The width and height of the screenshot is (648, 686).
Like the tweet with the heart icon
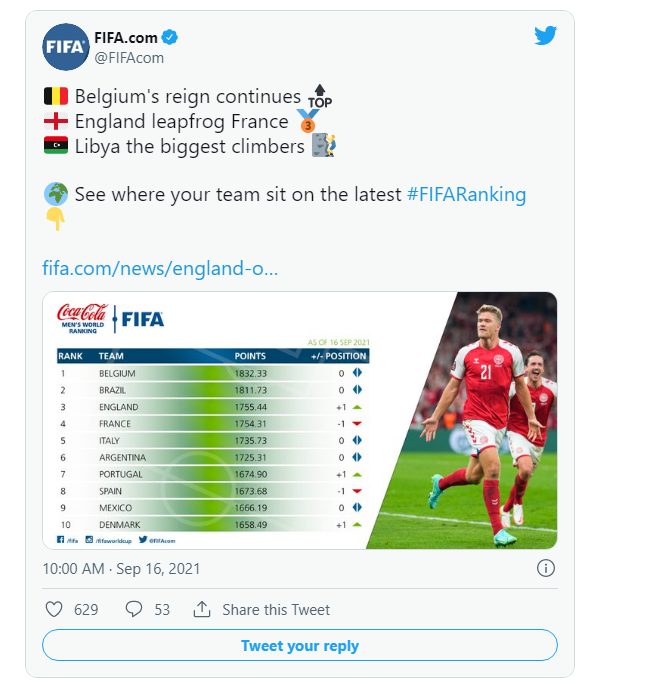(x=55, y=609)
